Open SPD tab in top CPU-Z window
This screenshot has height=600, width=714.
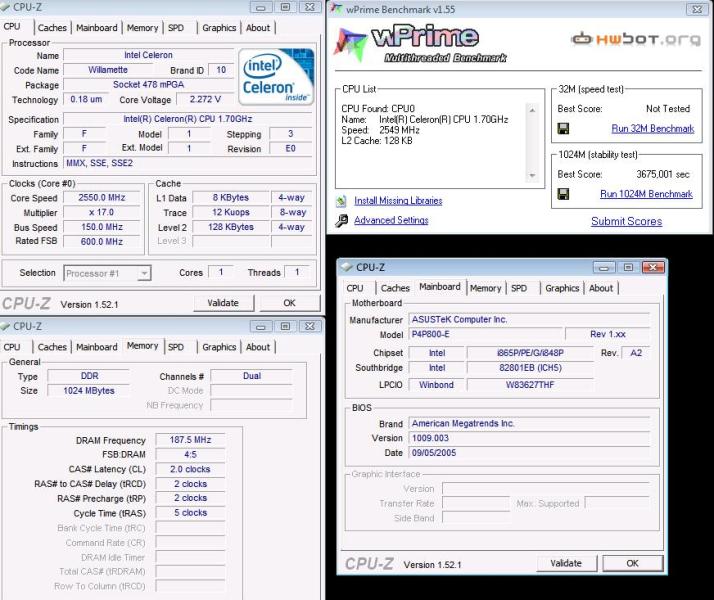tap(176, 28)
